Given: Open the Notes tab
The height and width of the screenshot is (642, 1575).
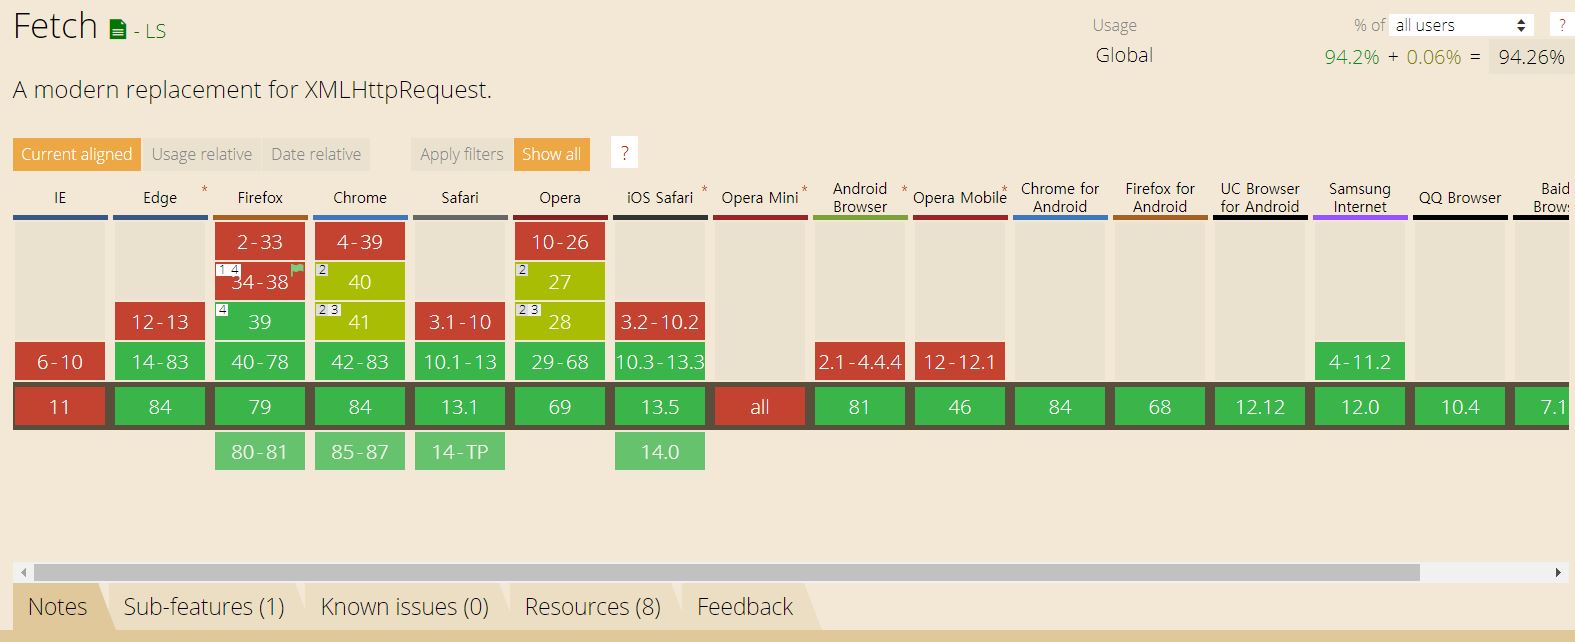Looking at the screenshot, I should pyautogui.click(x=57, y=606).
